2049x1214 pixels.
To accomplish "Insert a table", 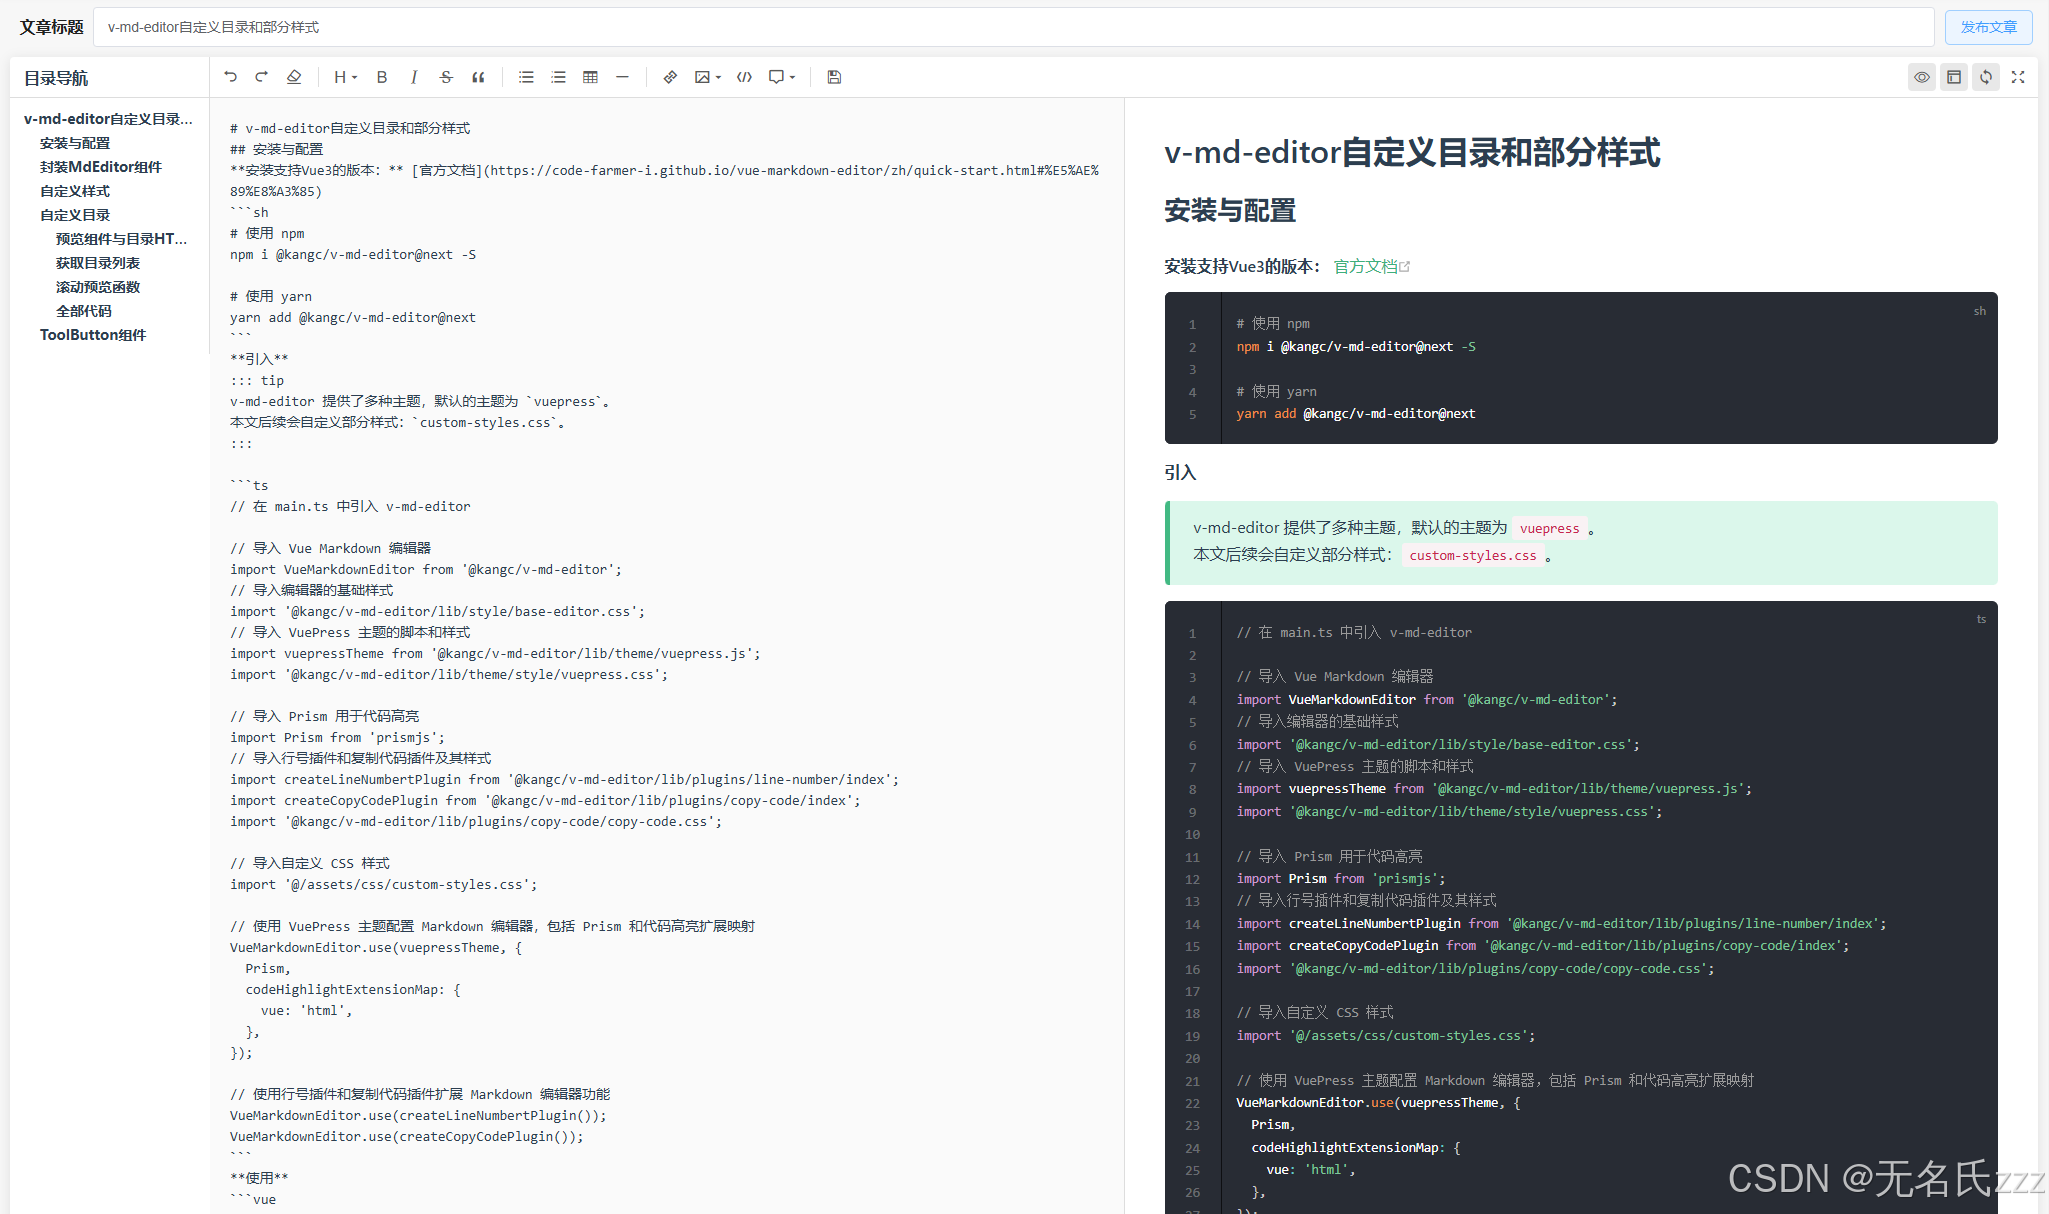I will point(590,77).
